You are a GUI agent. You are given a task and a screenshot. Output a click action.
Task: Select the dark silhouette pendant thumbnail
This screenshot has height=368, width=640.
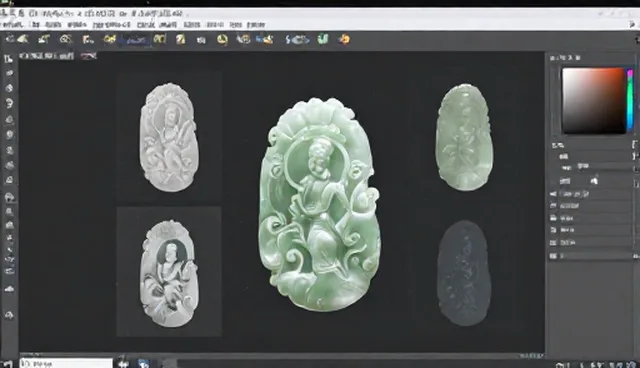tap(463, 273)
